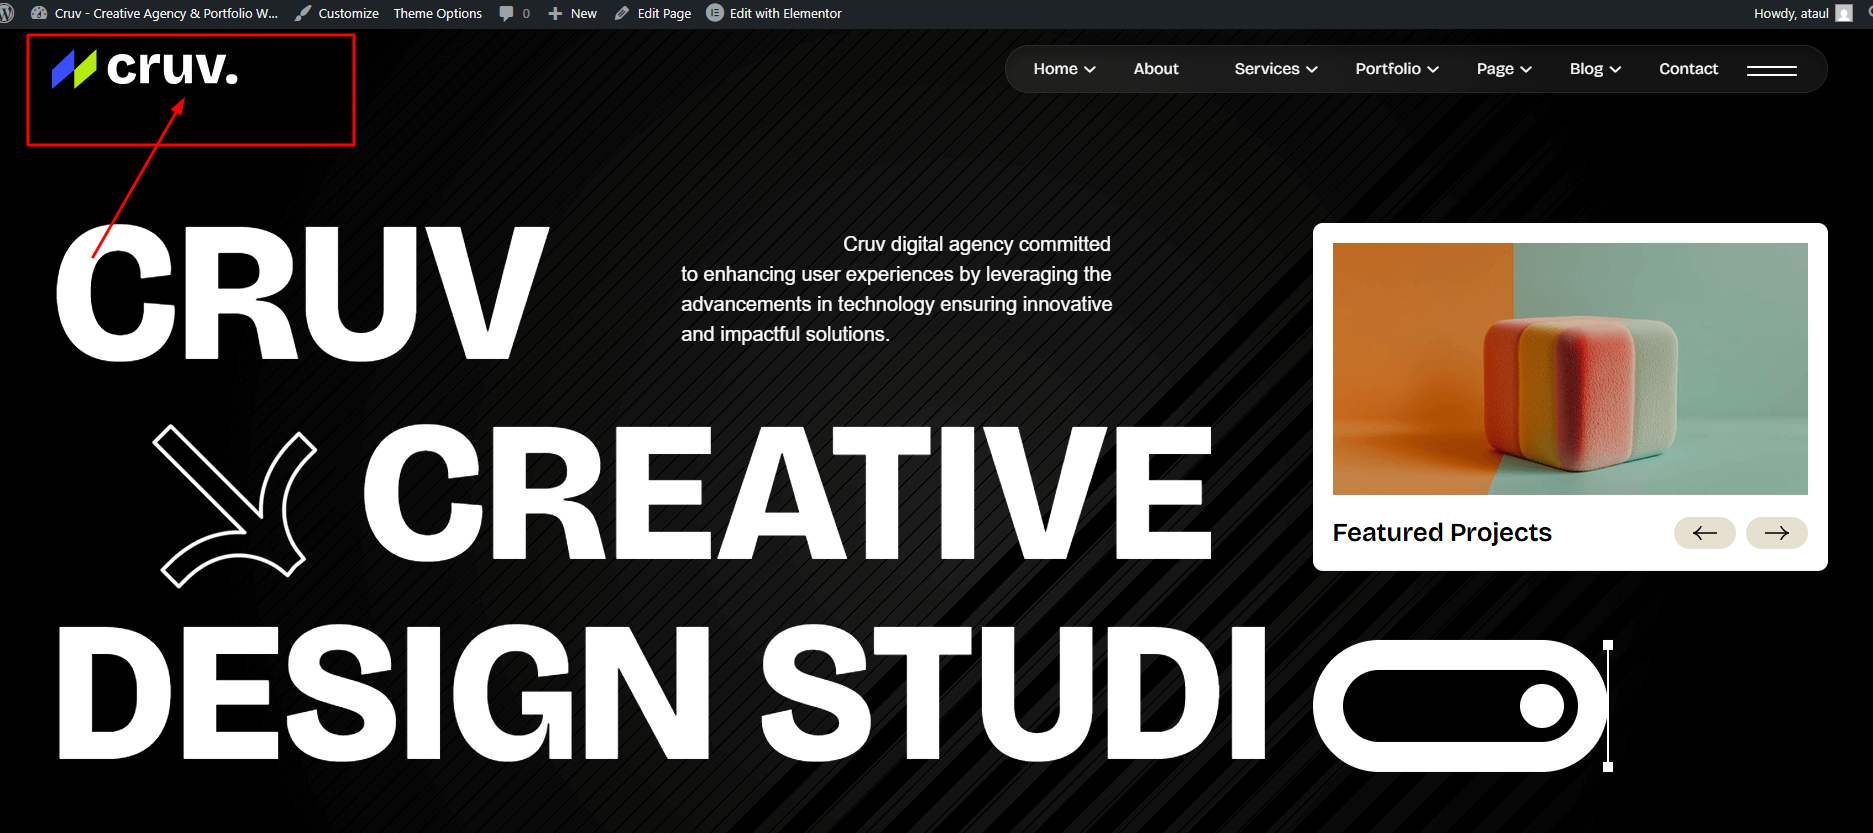Expand the Services dropdown menu
Image resolution: width=1873 pixels, height=833 pixels.
click(1275, 69)
